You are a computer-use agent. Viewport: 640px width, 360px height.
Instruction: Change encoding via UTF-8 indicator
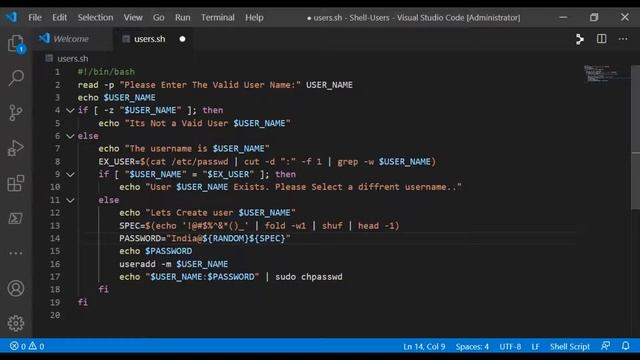coord(510,347)
